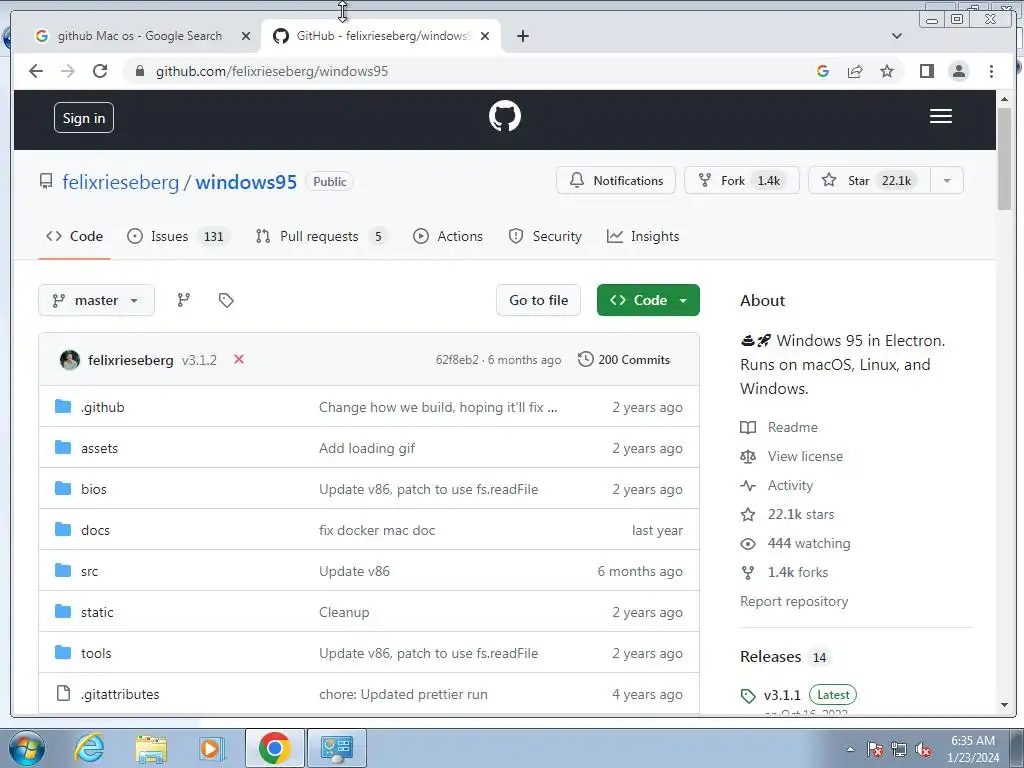Screen dimensions: 1024x768
Task: Reload the page with refresh icon
Action: pos(100,71)
